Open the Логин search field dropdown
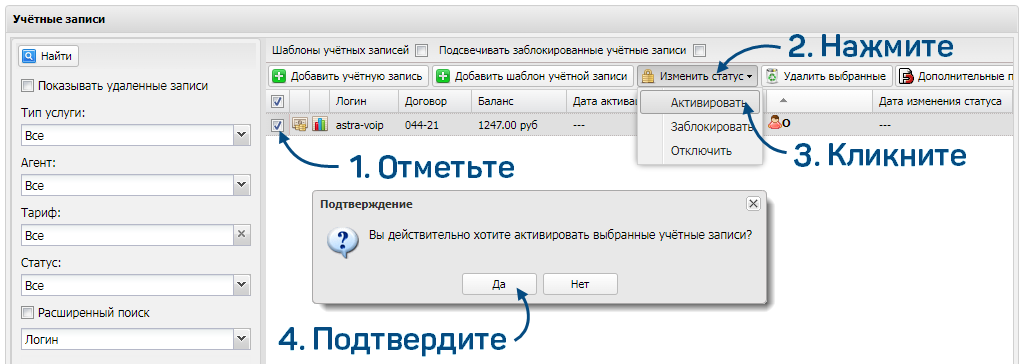 pos(242,340)
